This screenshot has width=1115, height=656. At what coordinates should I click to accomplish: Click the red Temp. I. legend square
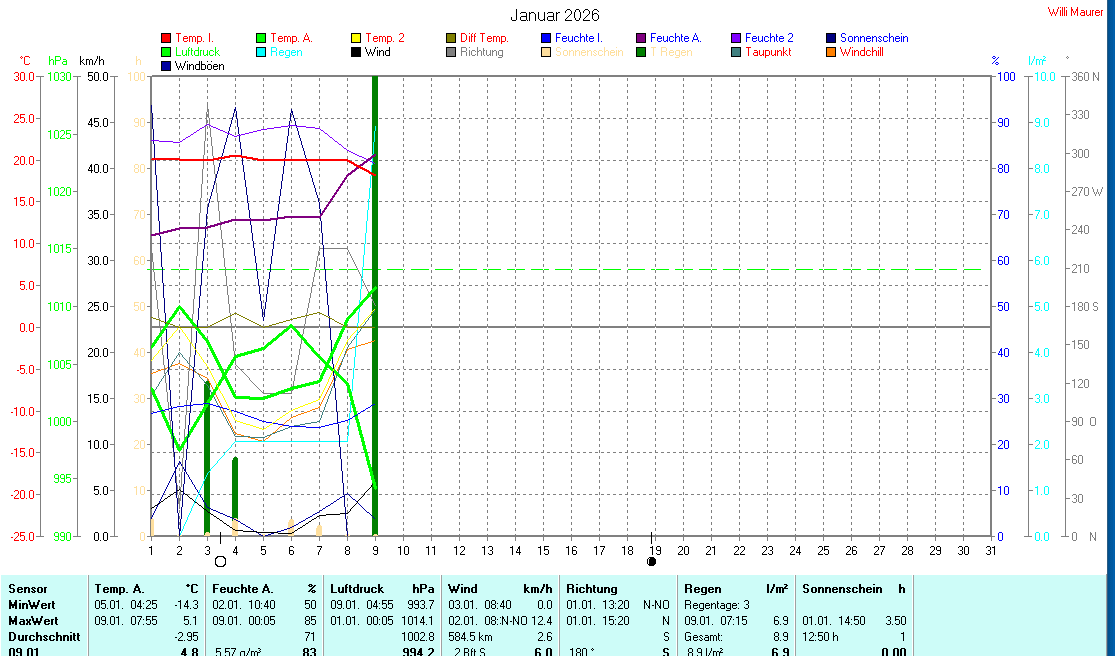(x=166, y=38)
